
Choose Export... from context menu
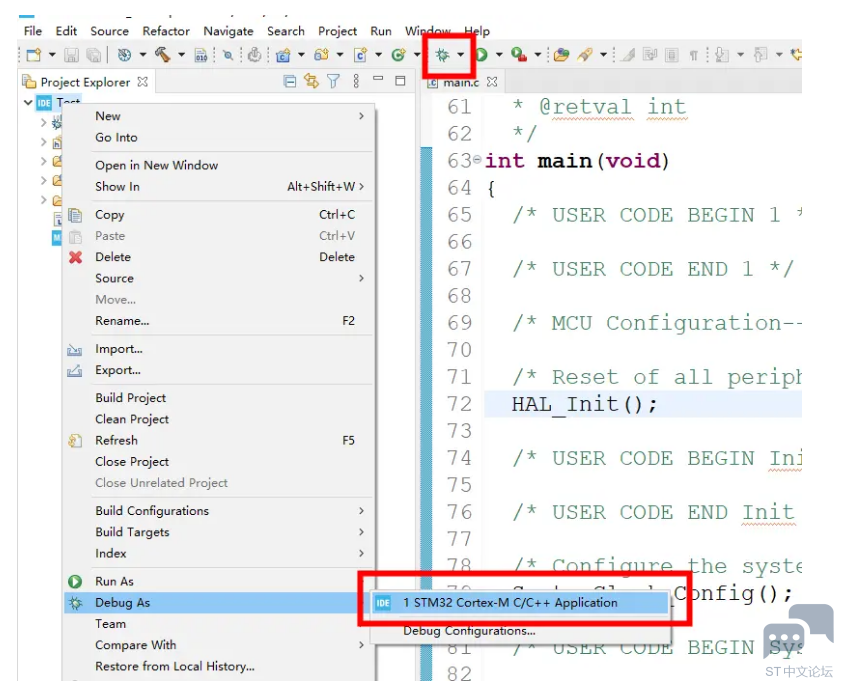[x=217, y=370]
